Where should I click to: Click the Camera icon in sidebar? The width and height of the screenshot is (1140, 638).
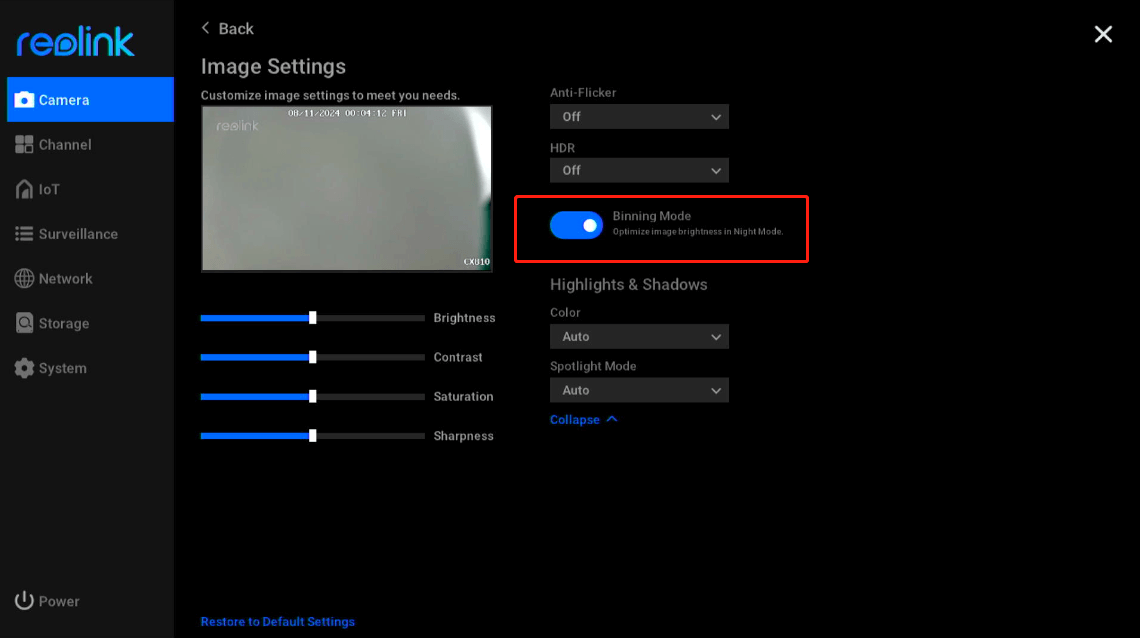coord(24,100)
